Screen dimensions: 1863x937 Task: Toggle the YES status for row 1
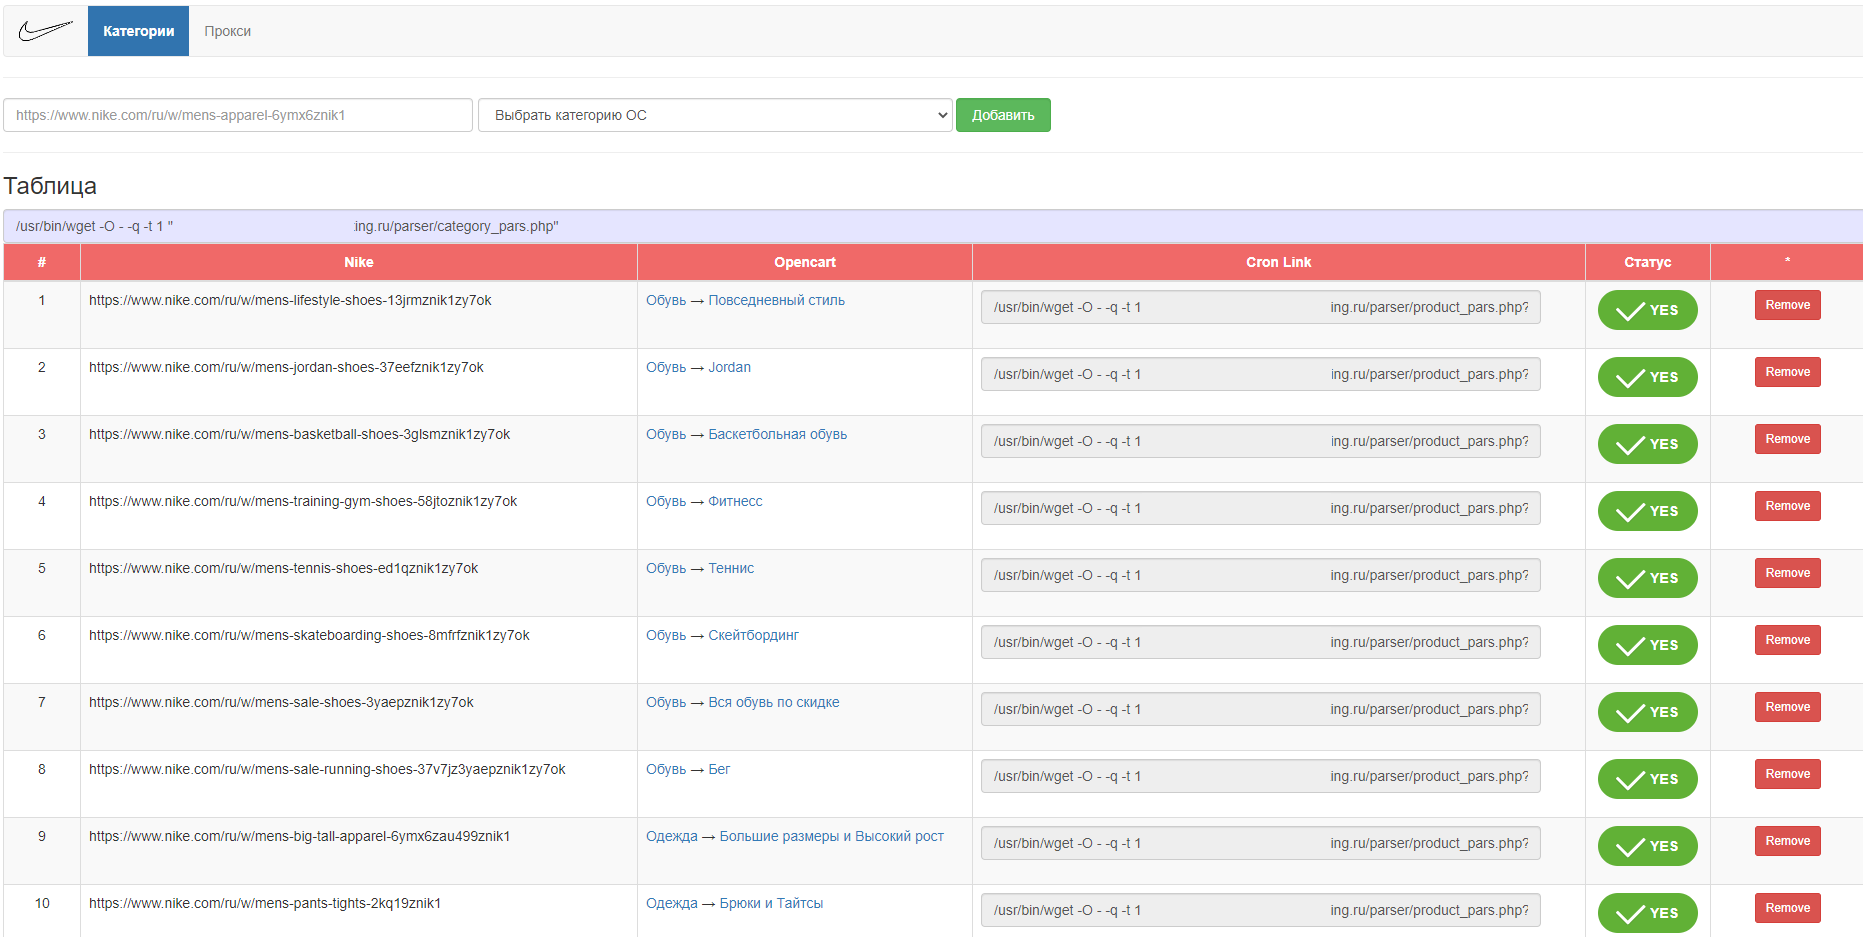(x=1647, y=310)
